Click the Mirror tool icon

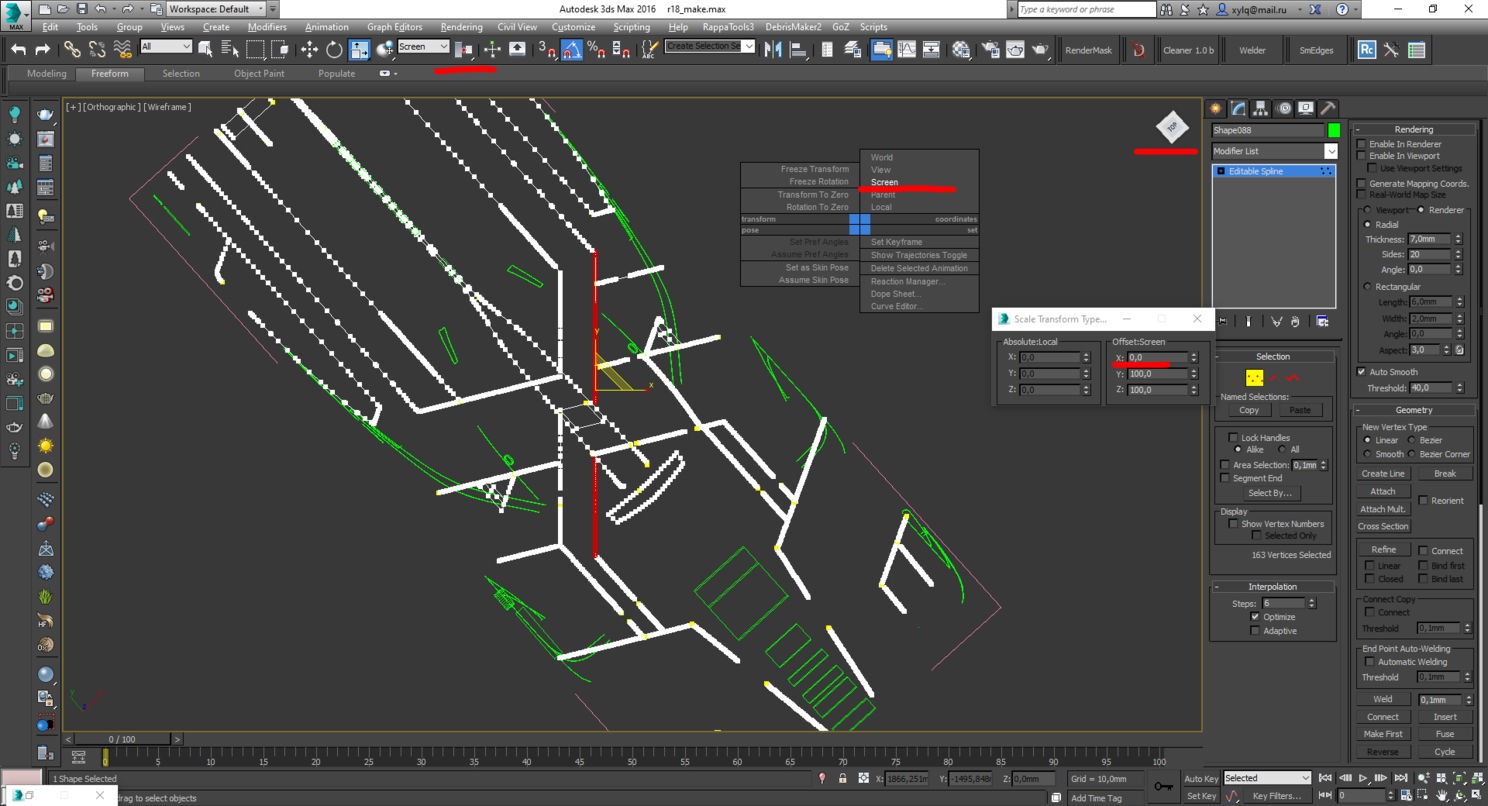(773, 49)
